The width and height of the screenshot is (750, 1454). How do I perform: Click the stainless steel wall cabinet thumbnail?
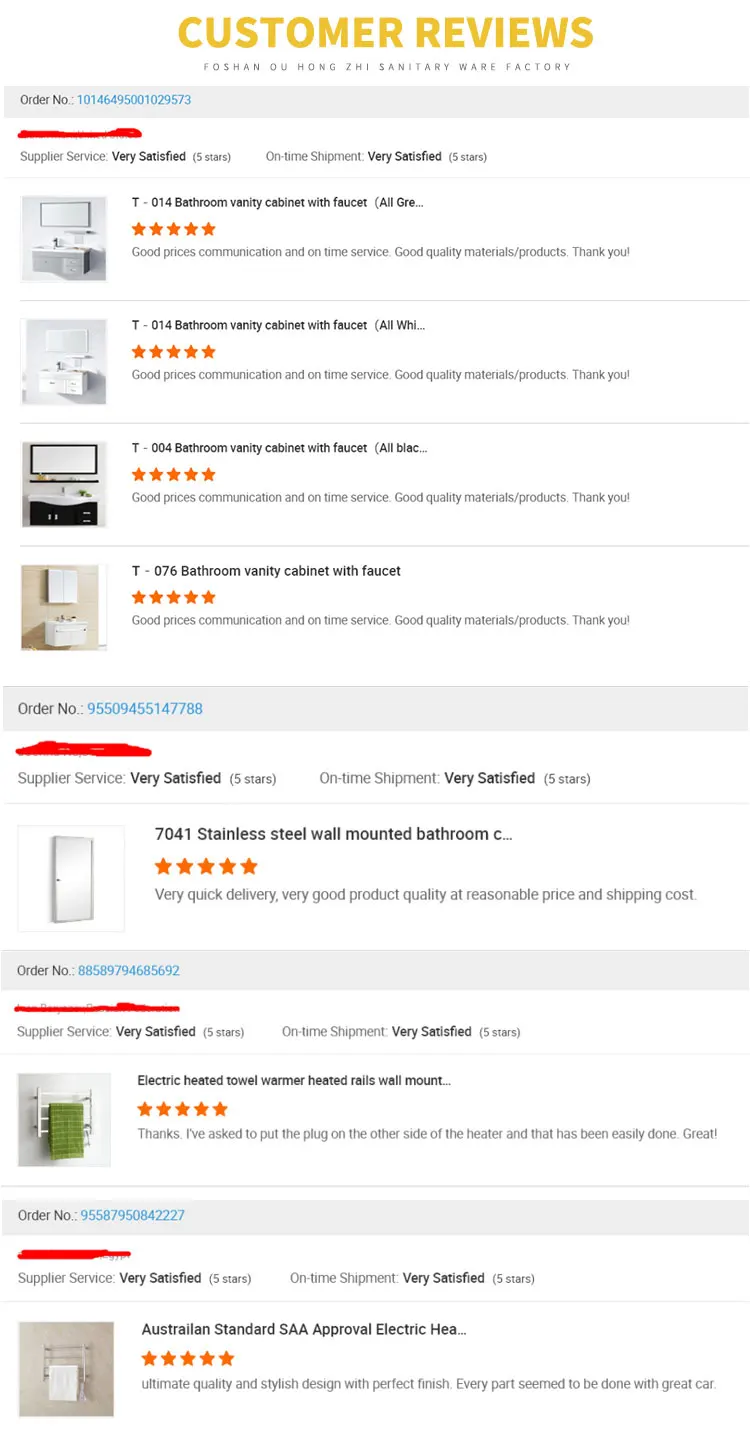71,878
